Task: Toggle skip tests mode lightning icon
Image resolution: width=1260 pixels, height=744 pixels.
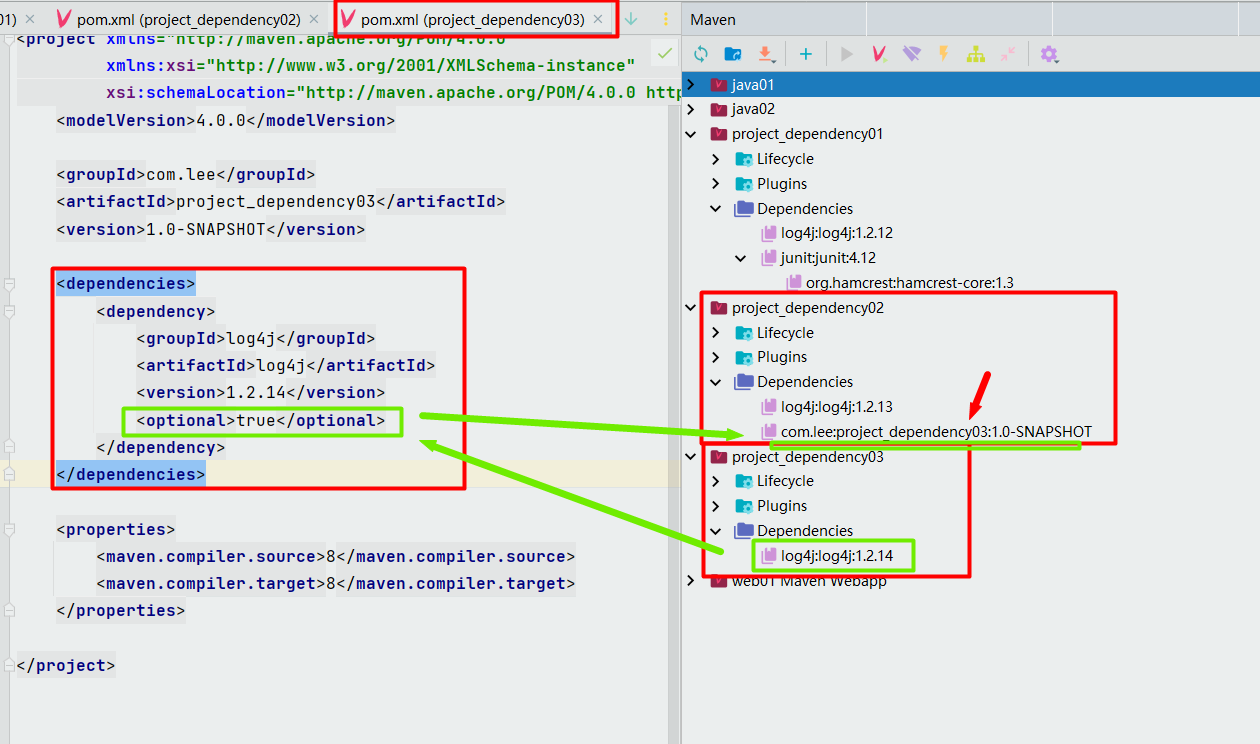Action: point(943,54)
